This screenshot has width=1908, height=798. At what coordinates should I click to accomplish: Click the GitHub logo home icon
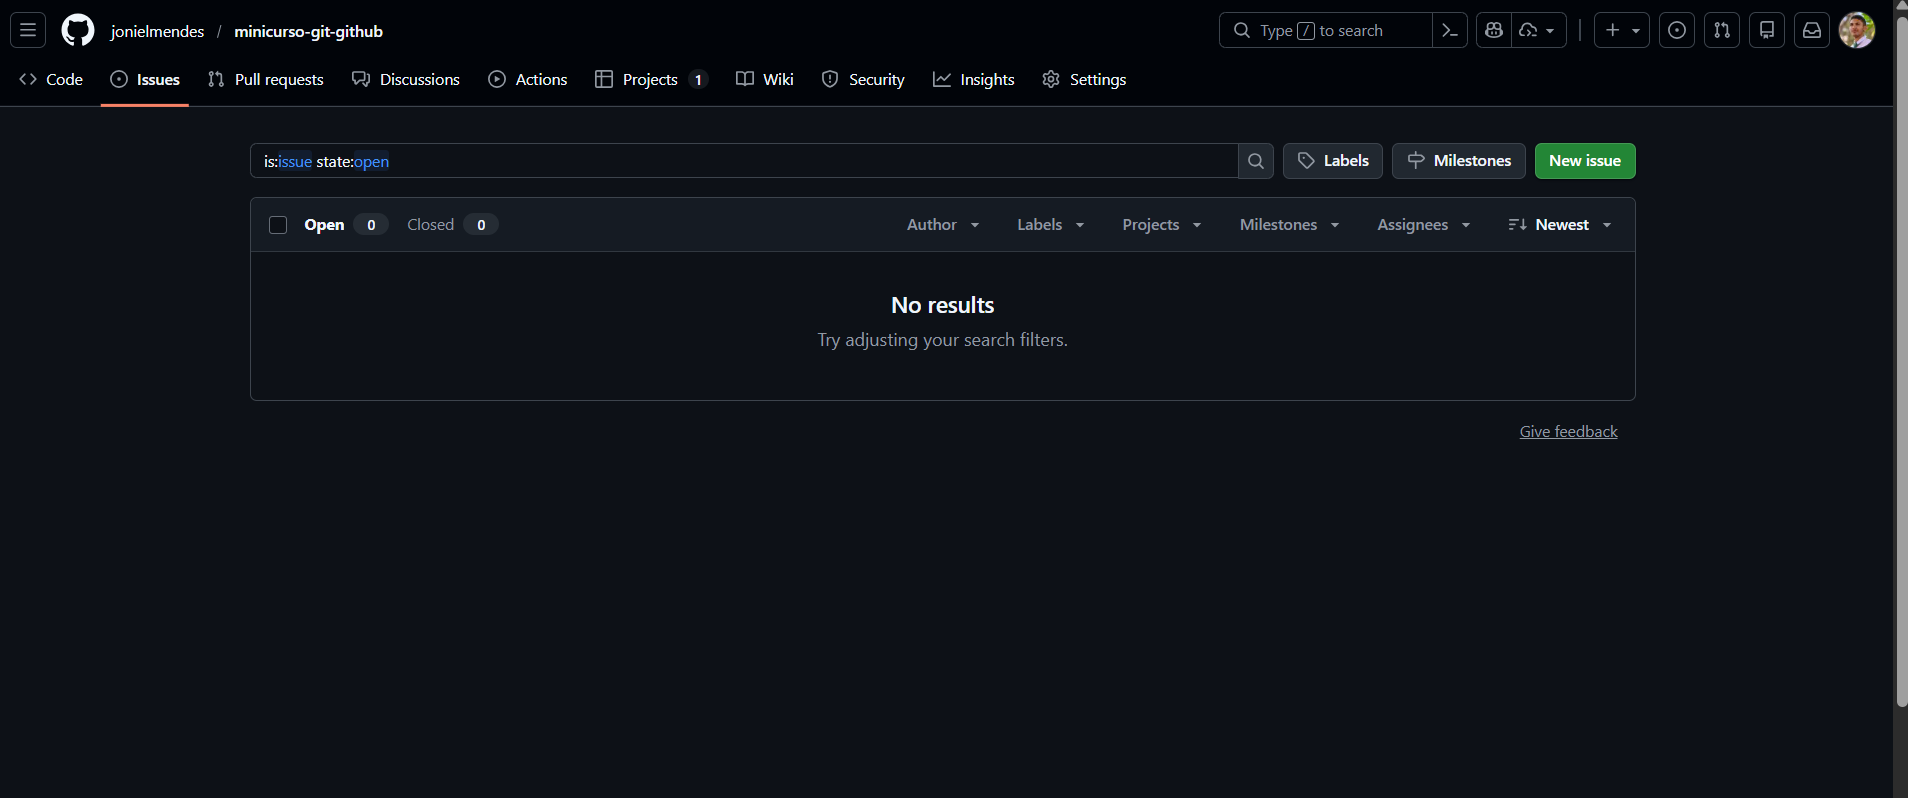[78, 30]
